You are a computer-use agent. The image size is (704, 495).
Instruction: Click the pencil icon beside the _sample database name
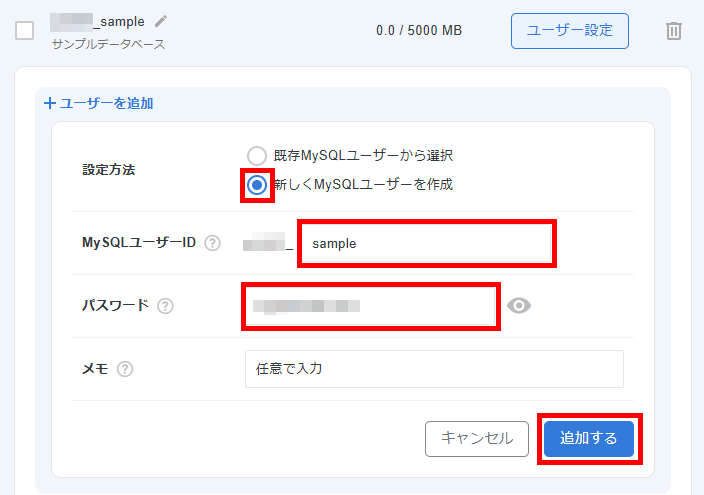click(x=161, y=21)
